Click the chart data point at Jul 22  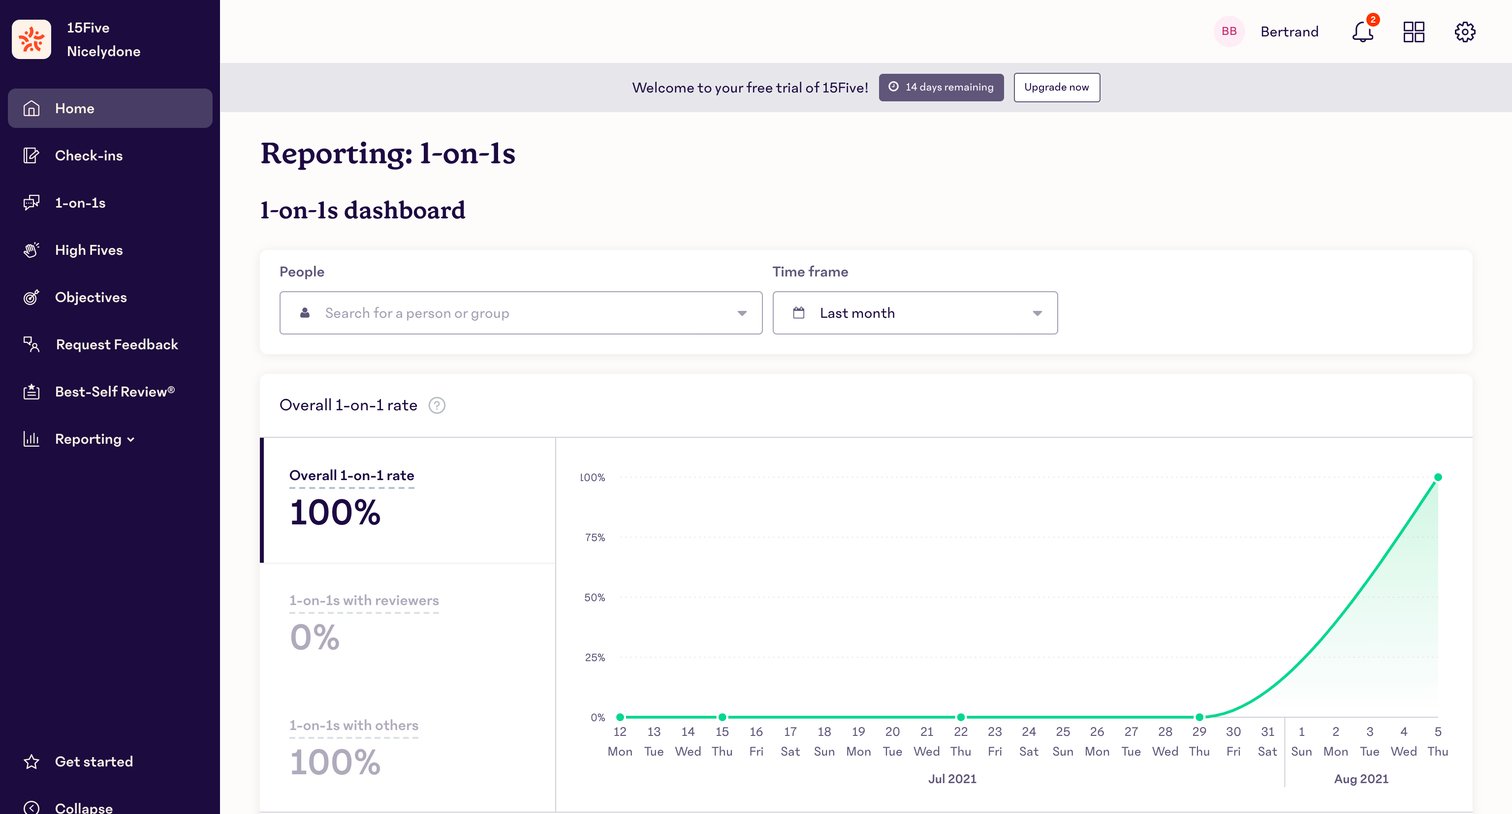point(961,717)
